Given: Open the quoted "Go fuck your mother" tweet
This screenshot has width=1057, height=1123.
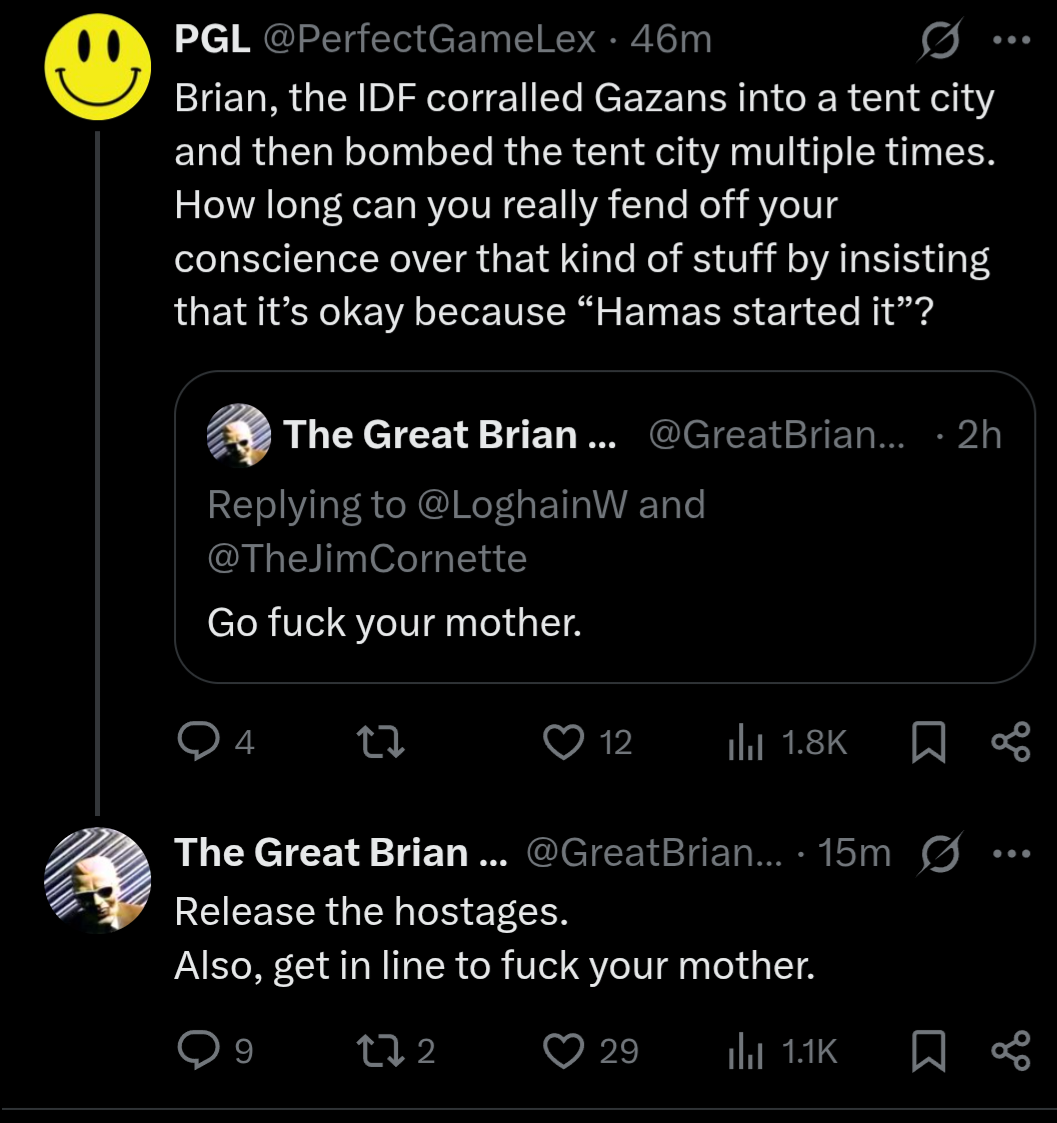Looking at the screenshot, I should coord(604,622).
